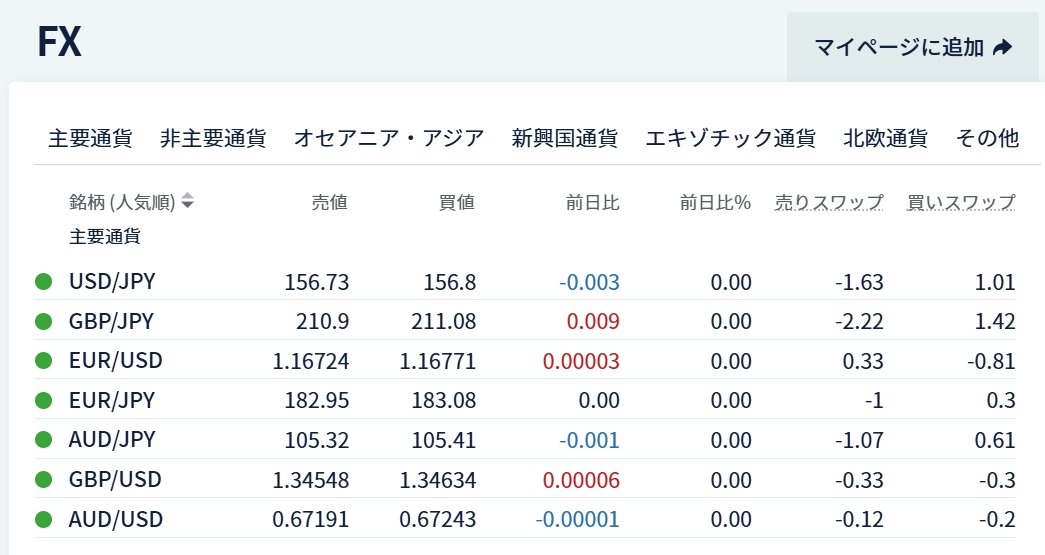Open the EUR/USD pair
Image resolution: width=1045 pixels, height=555 pixels.
(116, 361)
